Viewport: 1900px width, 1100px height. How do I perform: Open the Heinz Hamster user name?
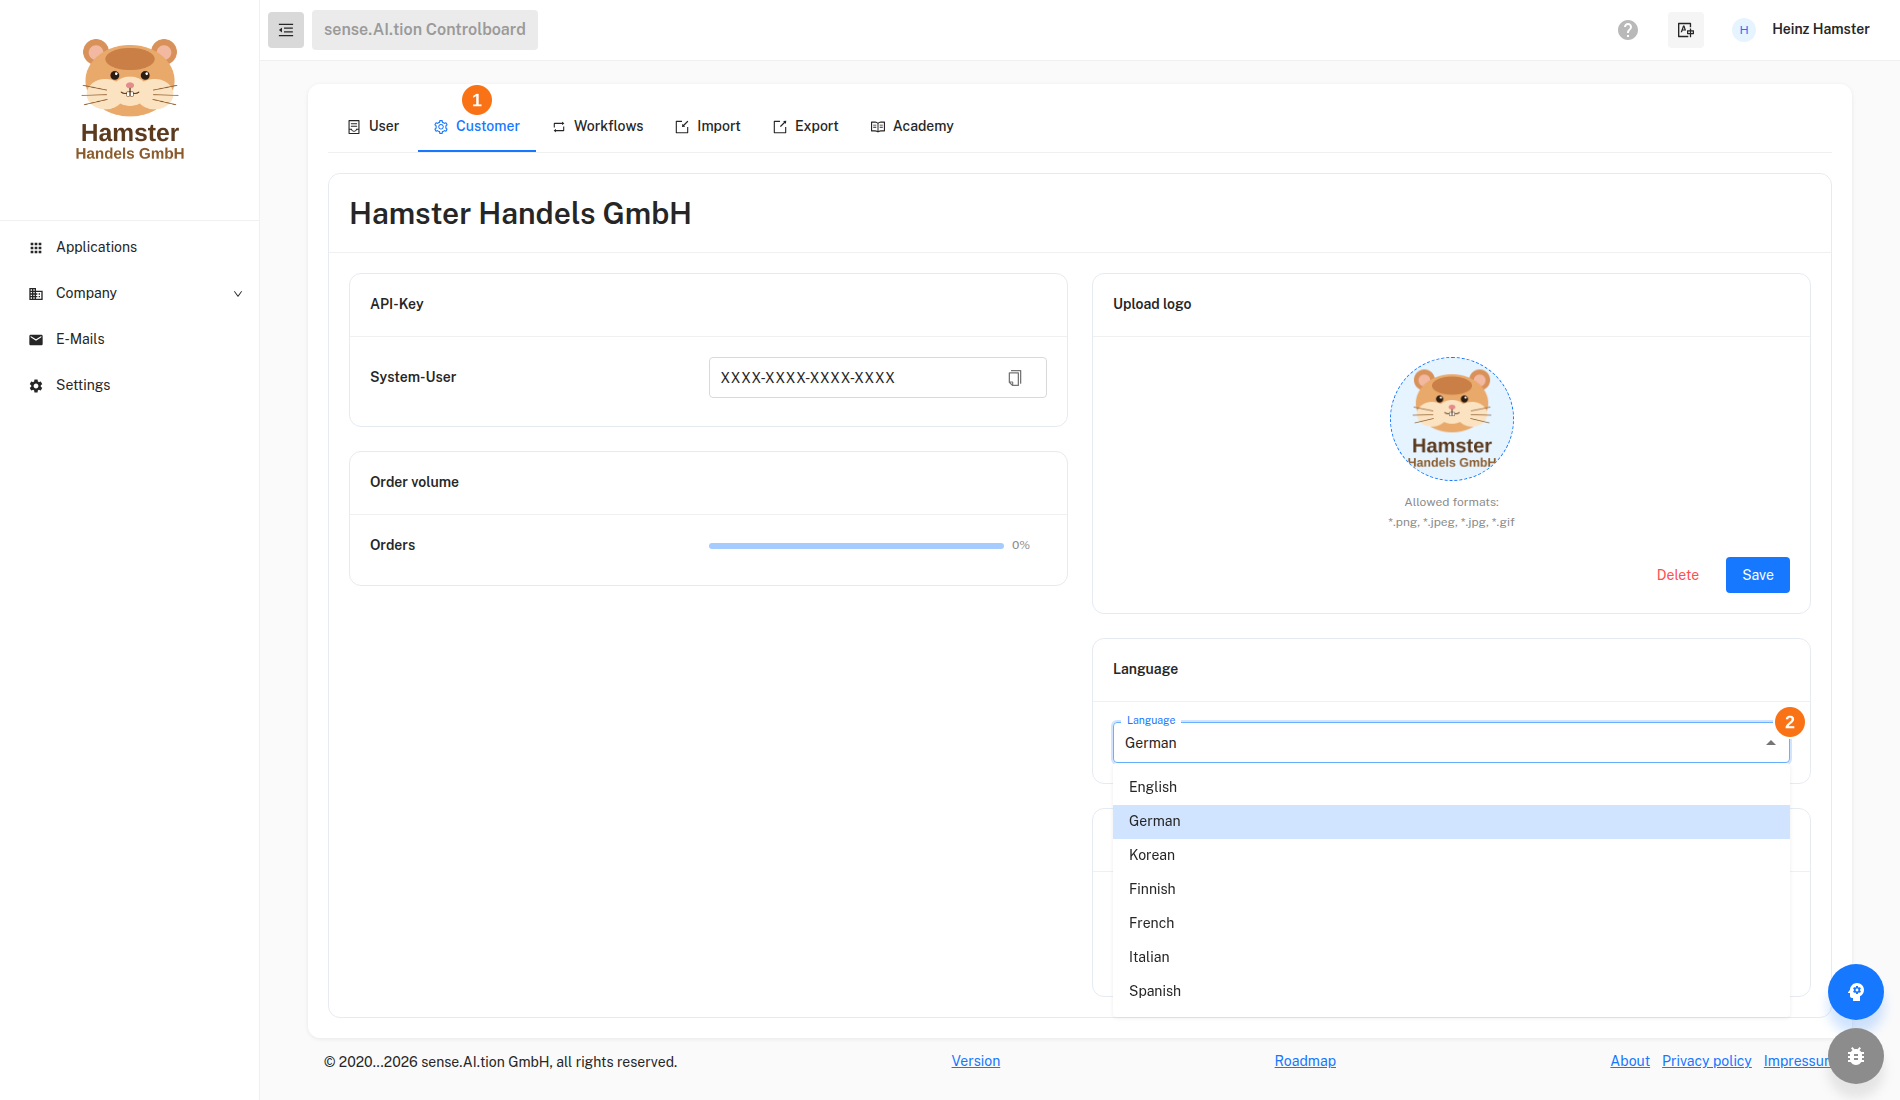pos(1821,29)
